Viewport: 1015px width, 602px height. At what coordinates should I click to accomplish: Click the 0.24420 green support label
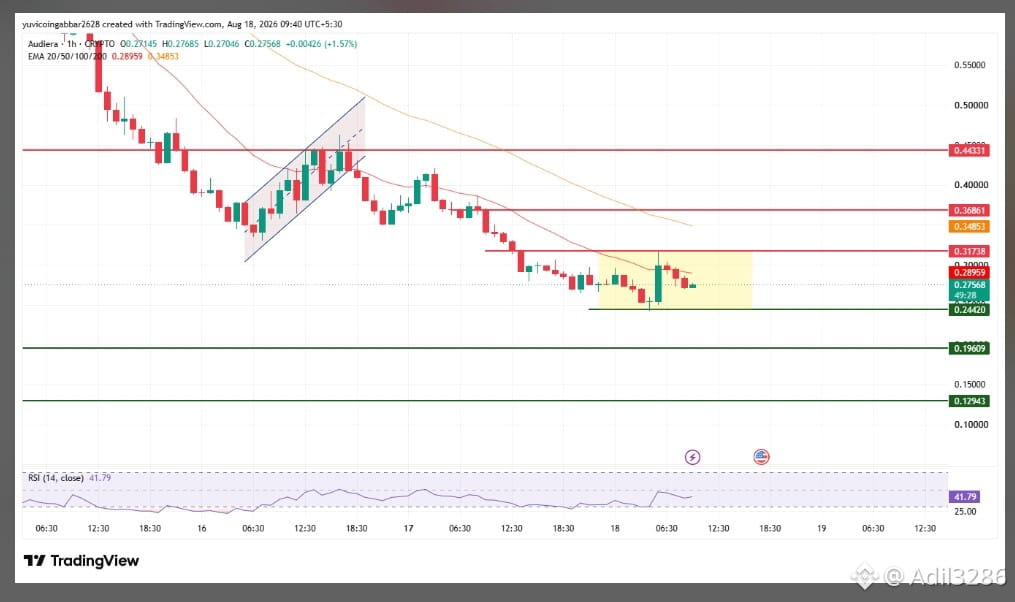pyautogui.click(x=969, y=309)
